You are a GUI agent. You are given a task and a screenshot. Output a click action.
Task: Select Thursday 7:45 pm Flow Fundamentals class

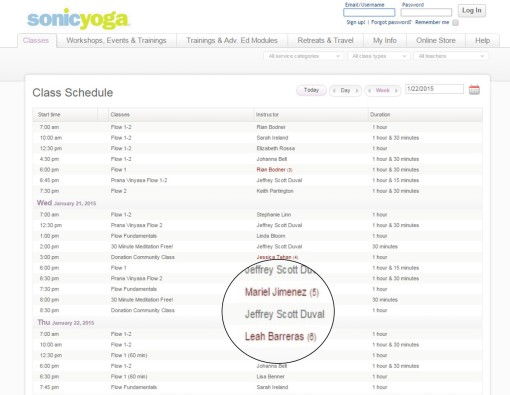134,387
